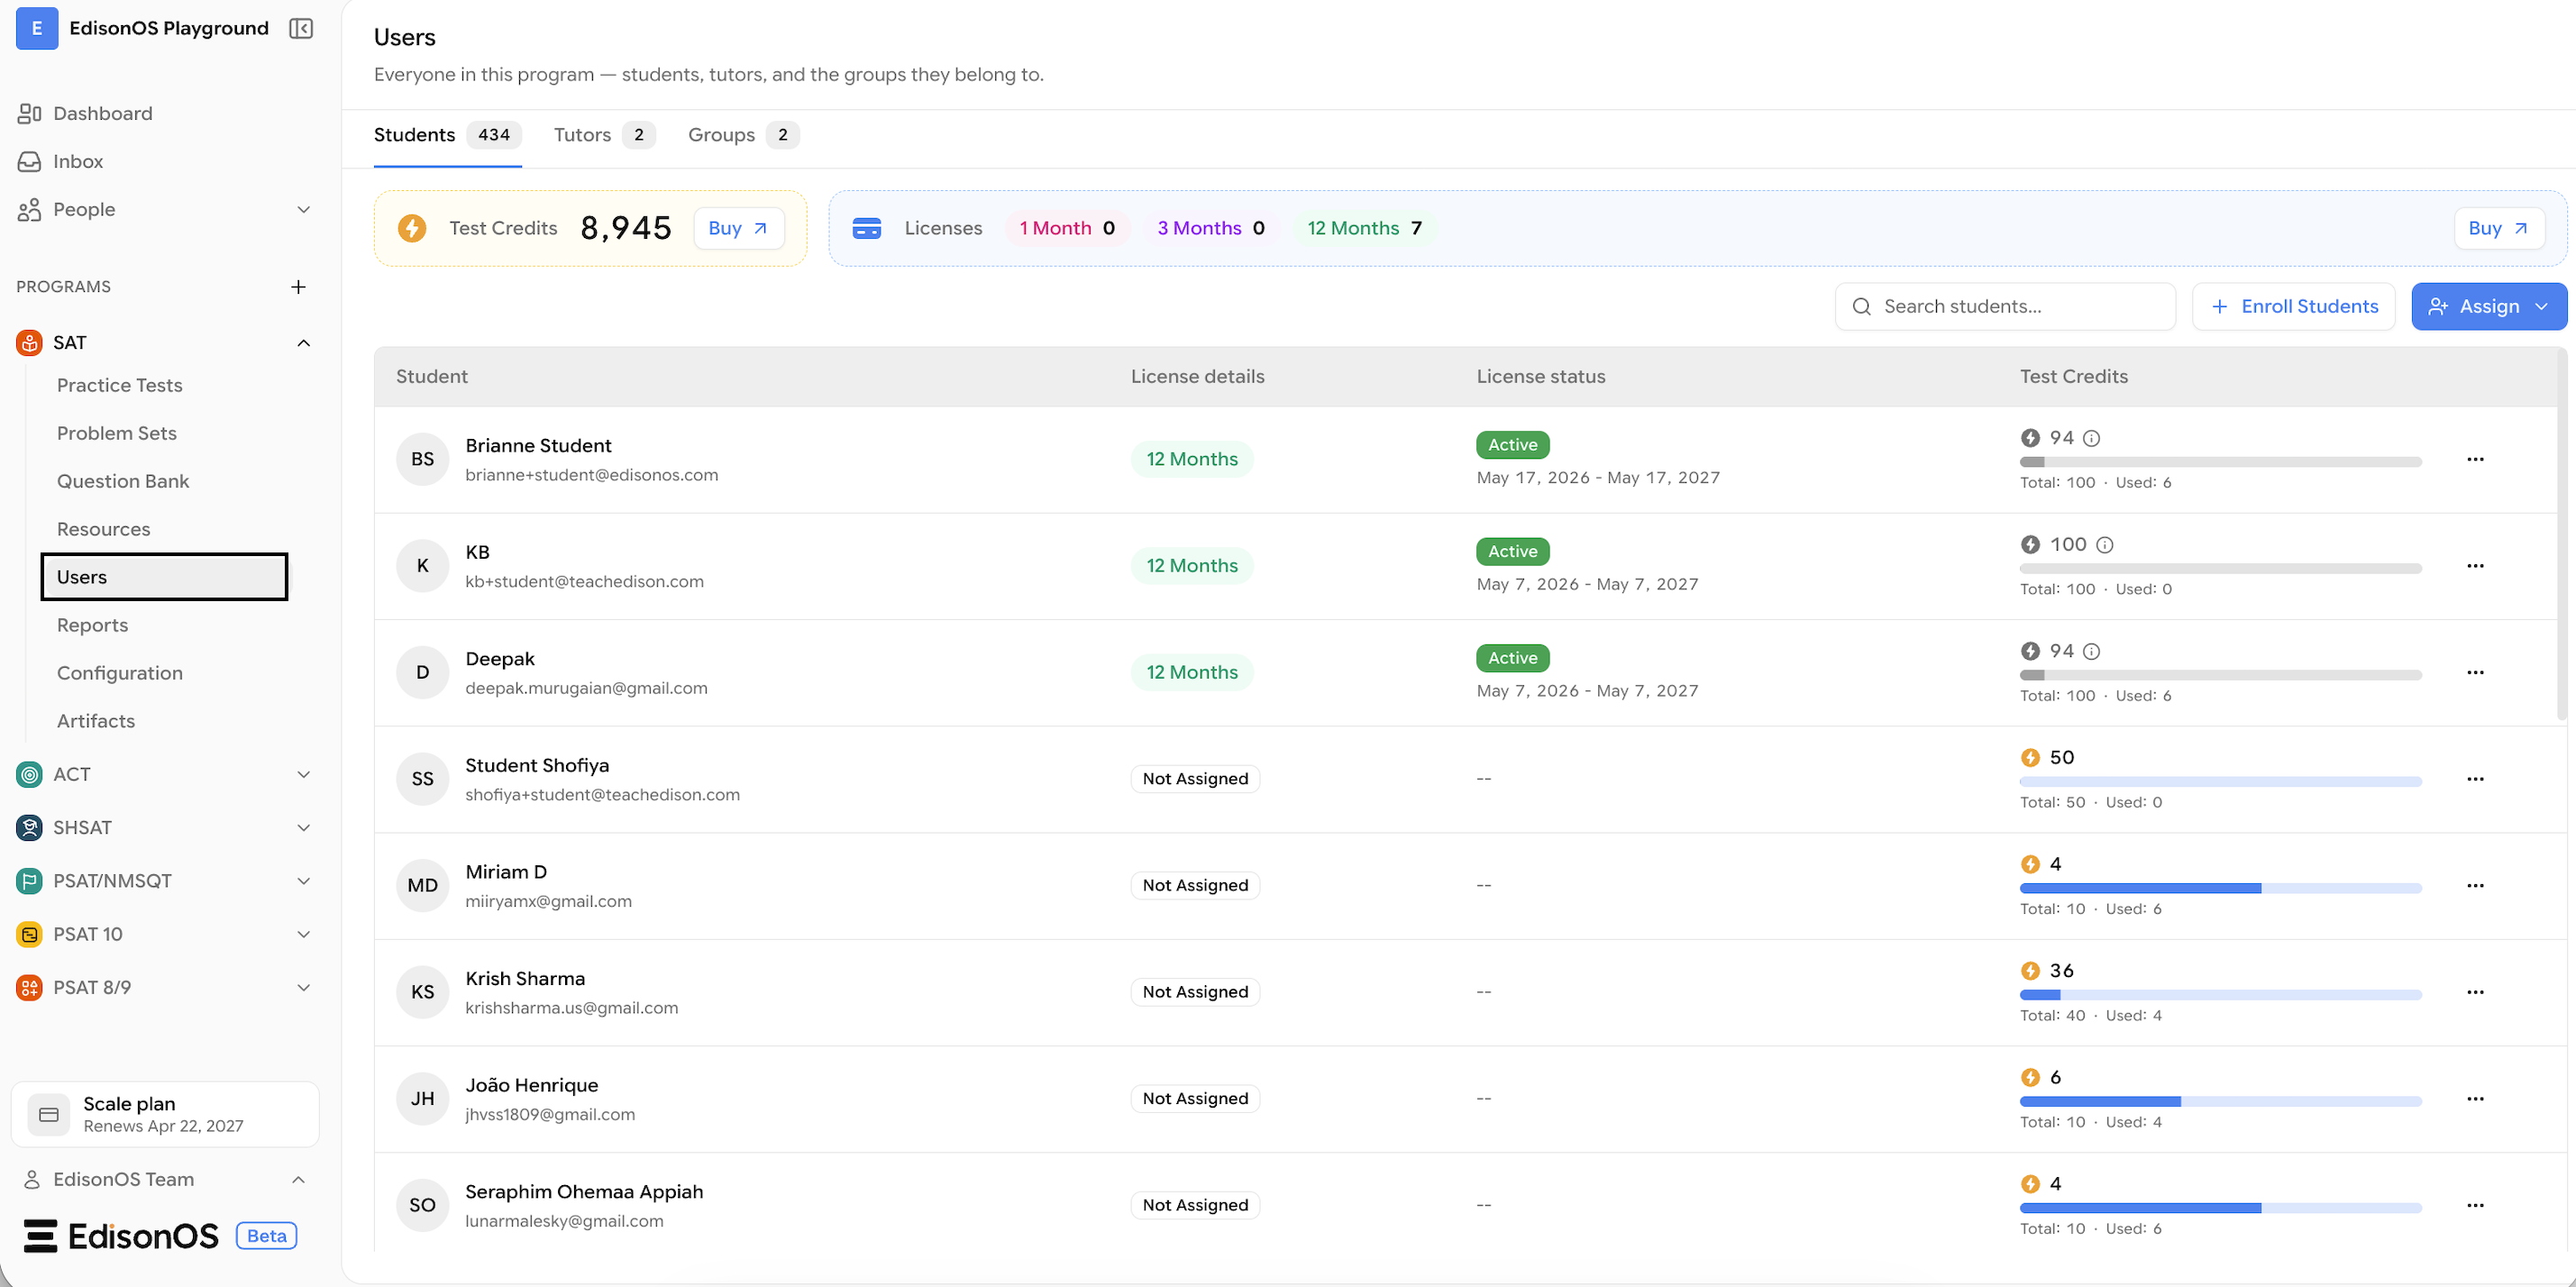Image resolution: width=2576 pixels, height=1287 pixels.
Task: Click the SHSAT program icon
Action: 30,828
